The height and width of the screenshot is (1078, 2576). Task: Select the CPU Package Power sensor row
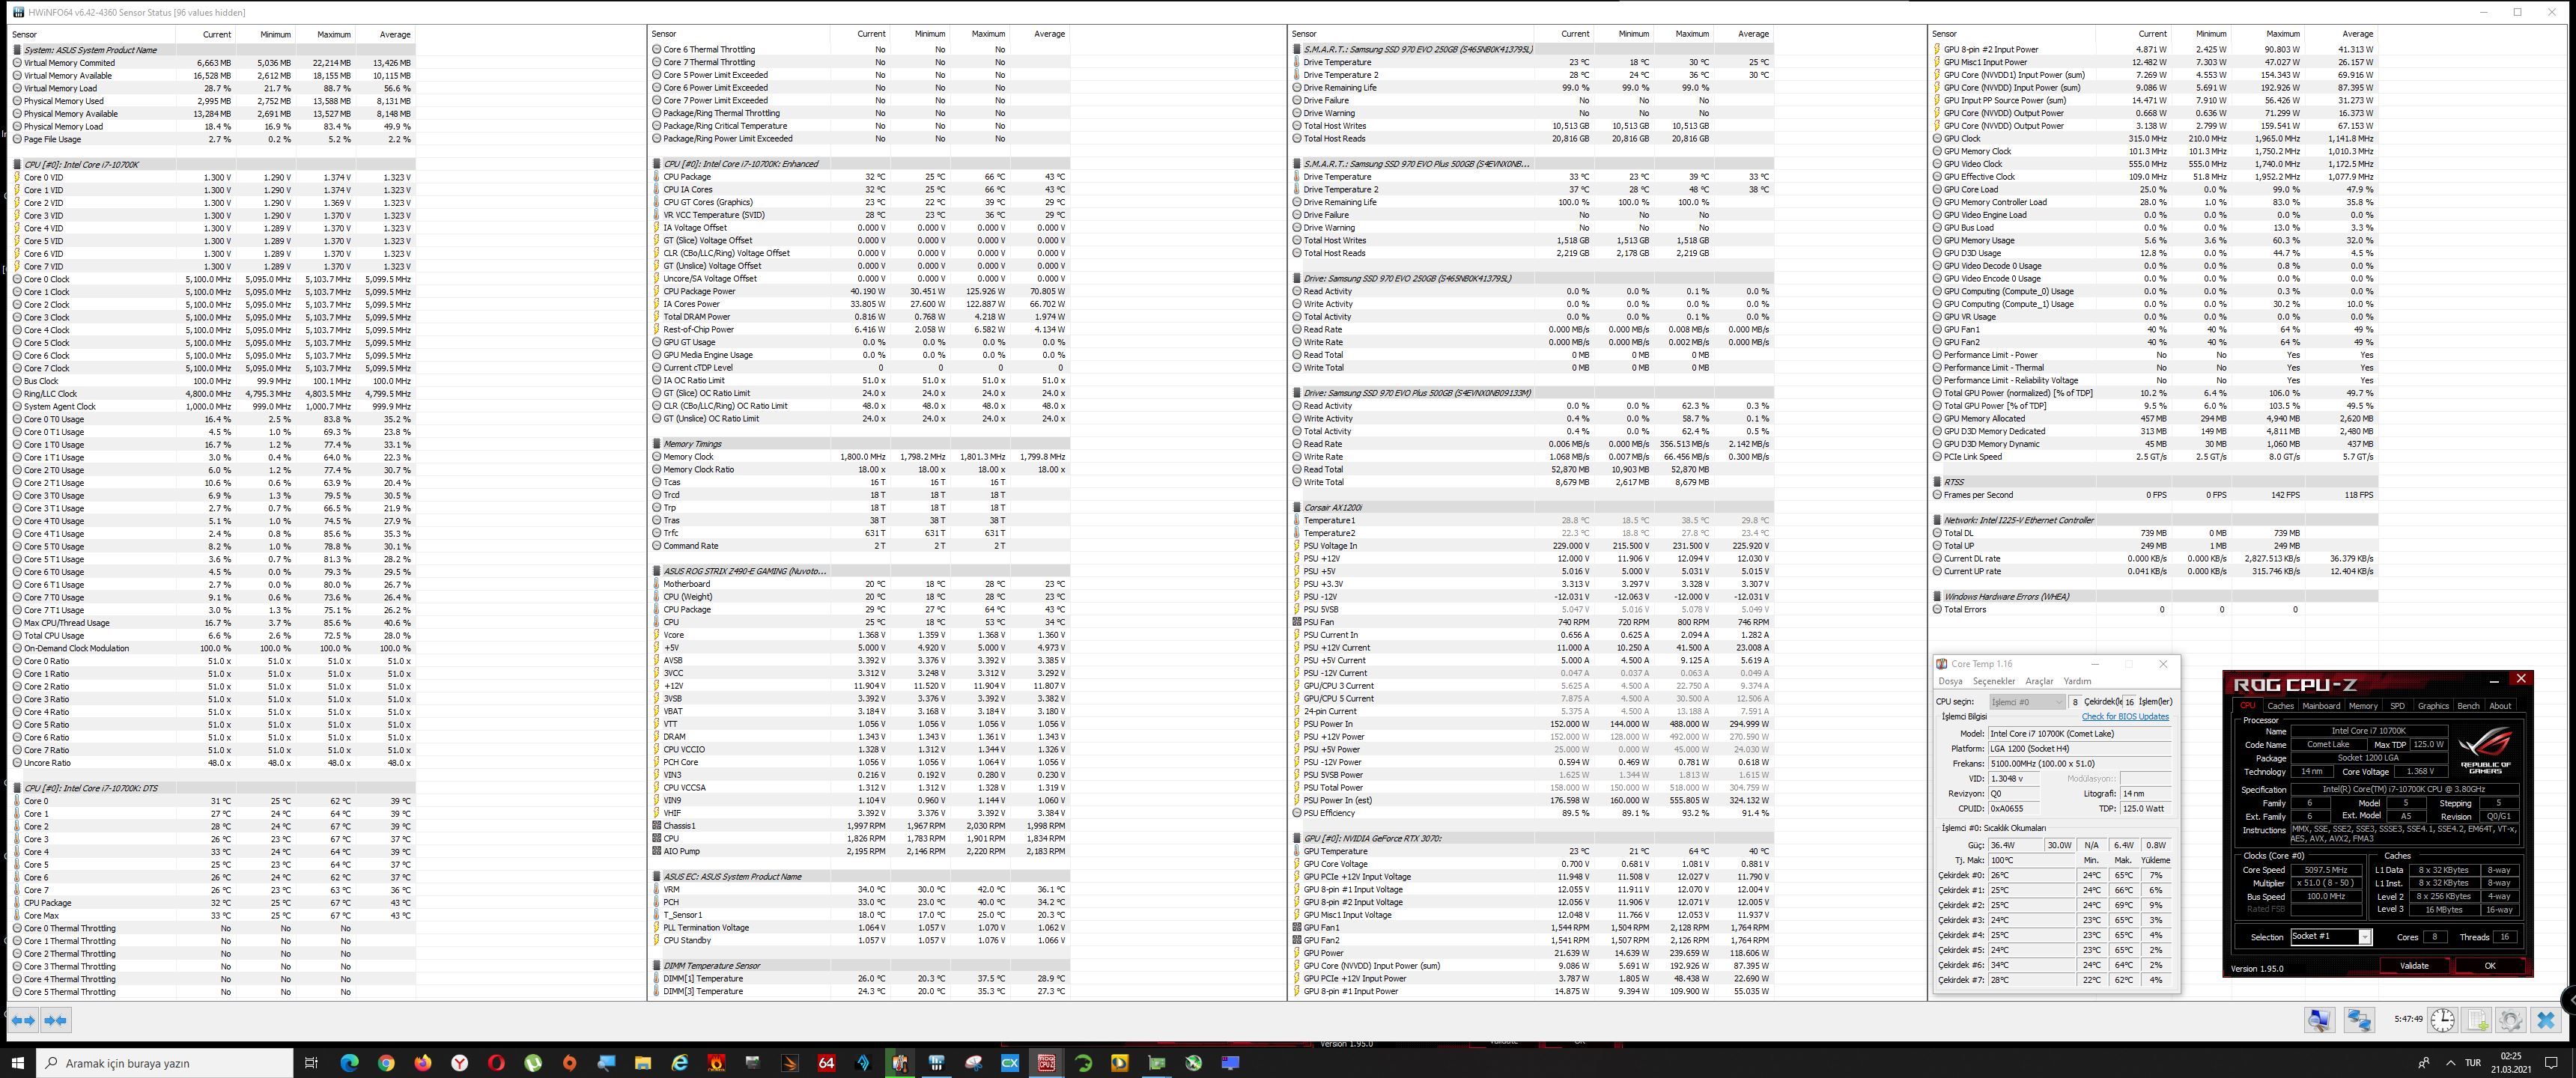860,291
